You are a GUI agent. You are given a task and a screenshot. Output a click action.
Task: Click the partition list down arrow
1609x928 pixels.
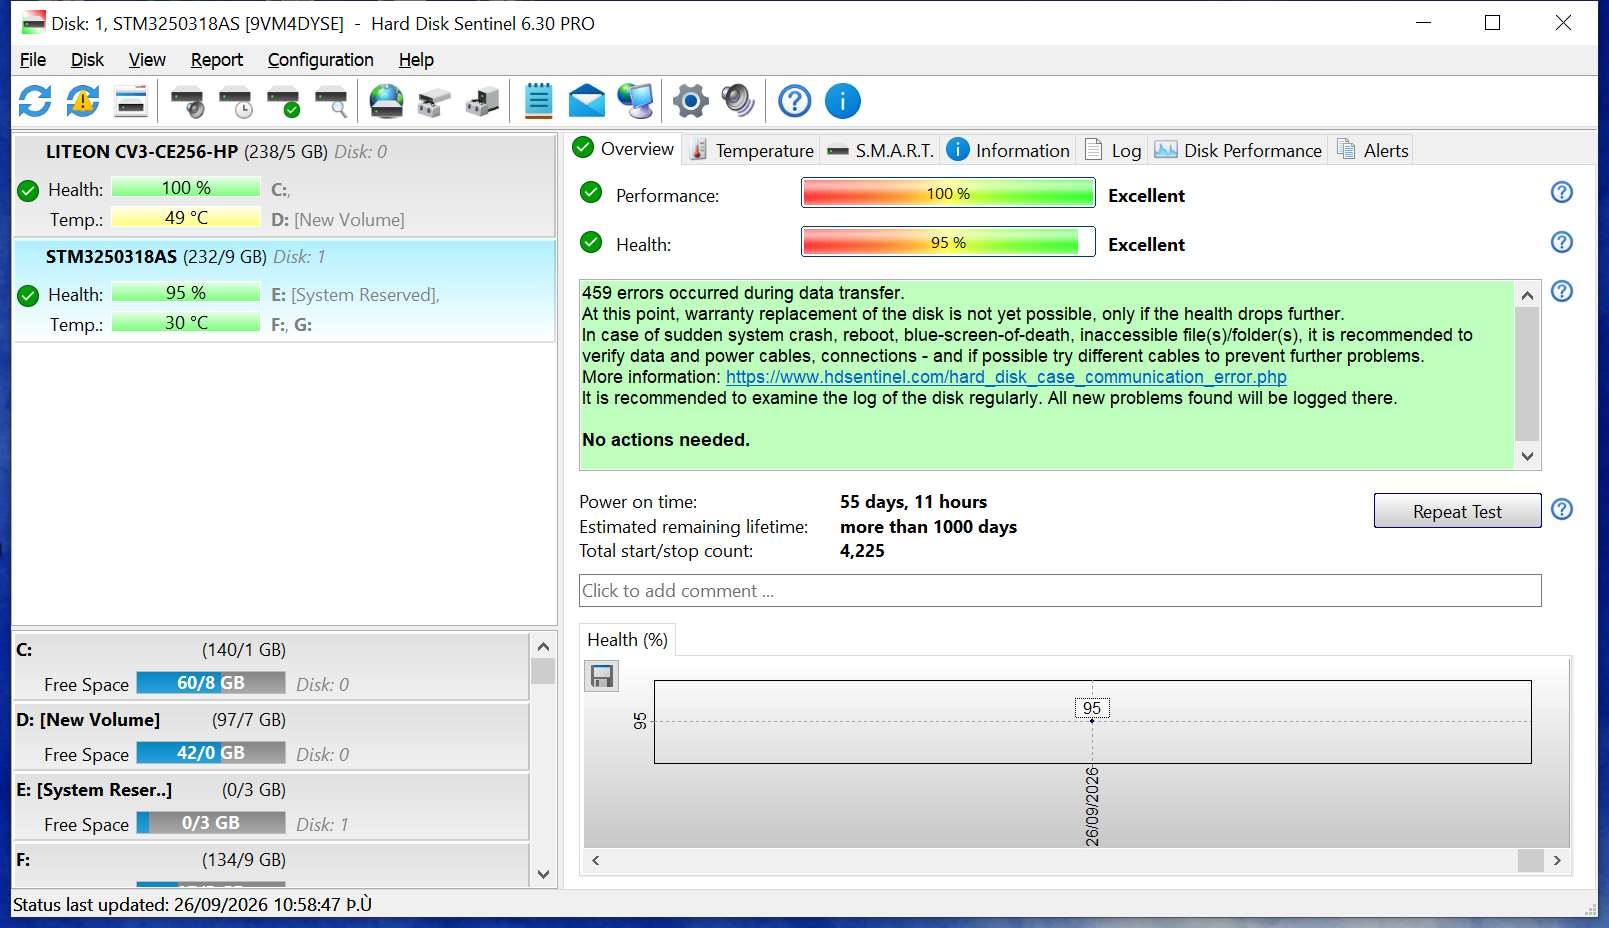click(543, 874)
